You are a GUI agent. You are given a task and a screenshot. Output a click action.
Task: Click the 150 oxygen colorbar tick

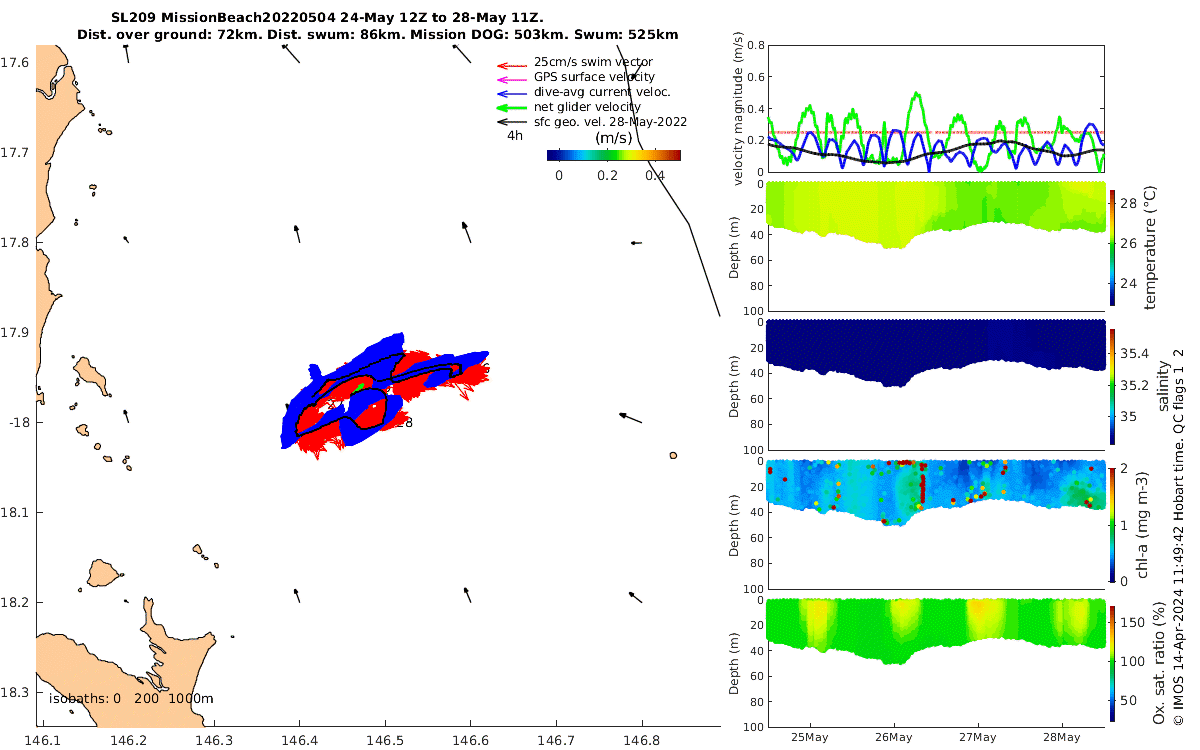[x=1132, y=621]
